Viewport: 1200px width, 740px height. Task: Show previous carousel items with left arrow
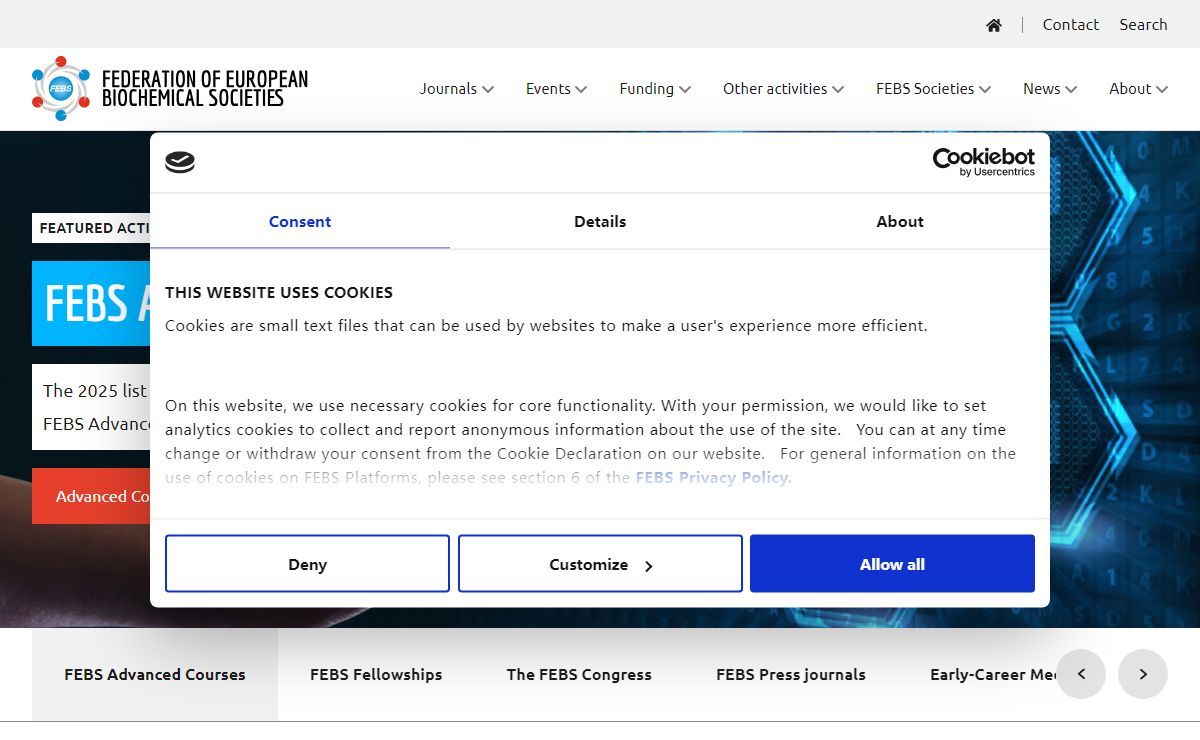[1081, 674]
